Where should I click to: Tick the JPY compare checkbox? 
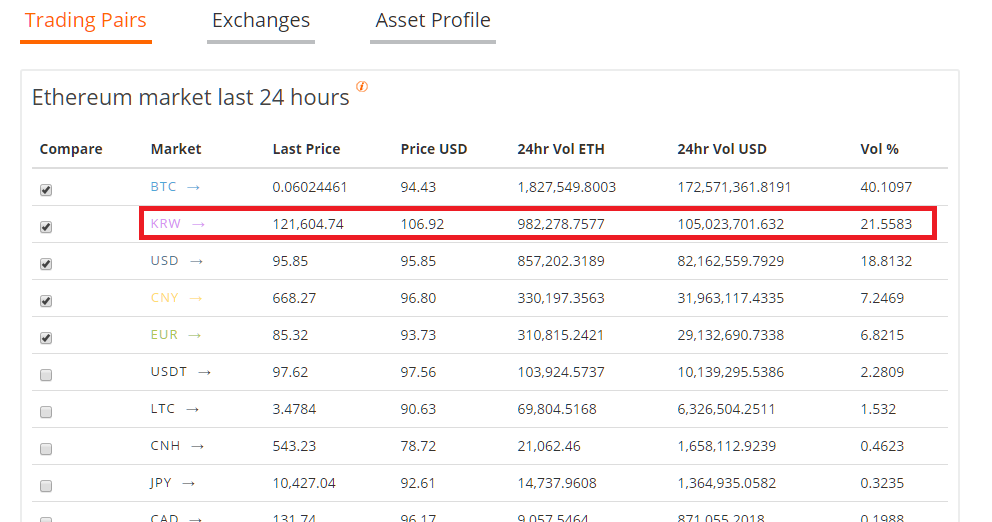(46, 486)
